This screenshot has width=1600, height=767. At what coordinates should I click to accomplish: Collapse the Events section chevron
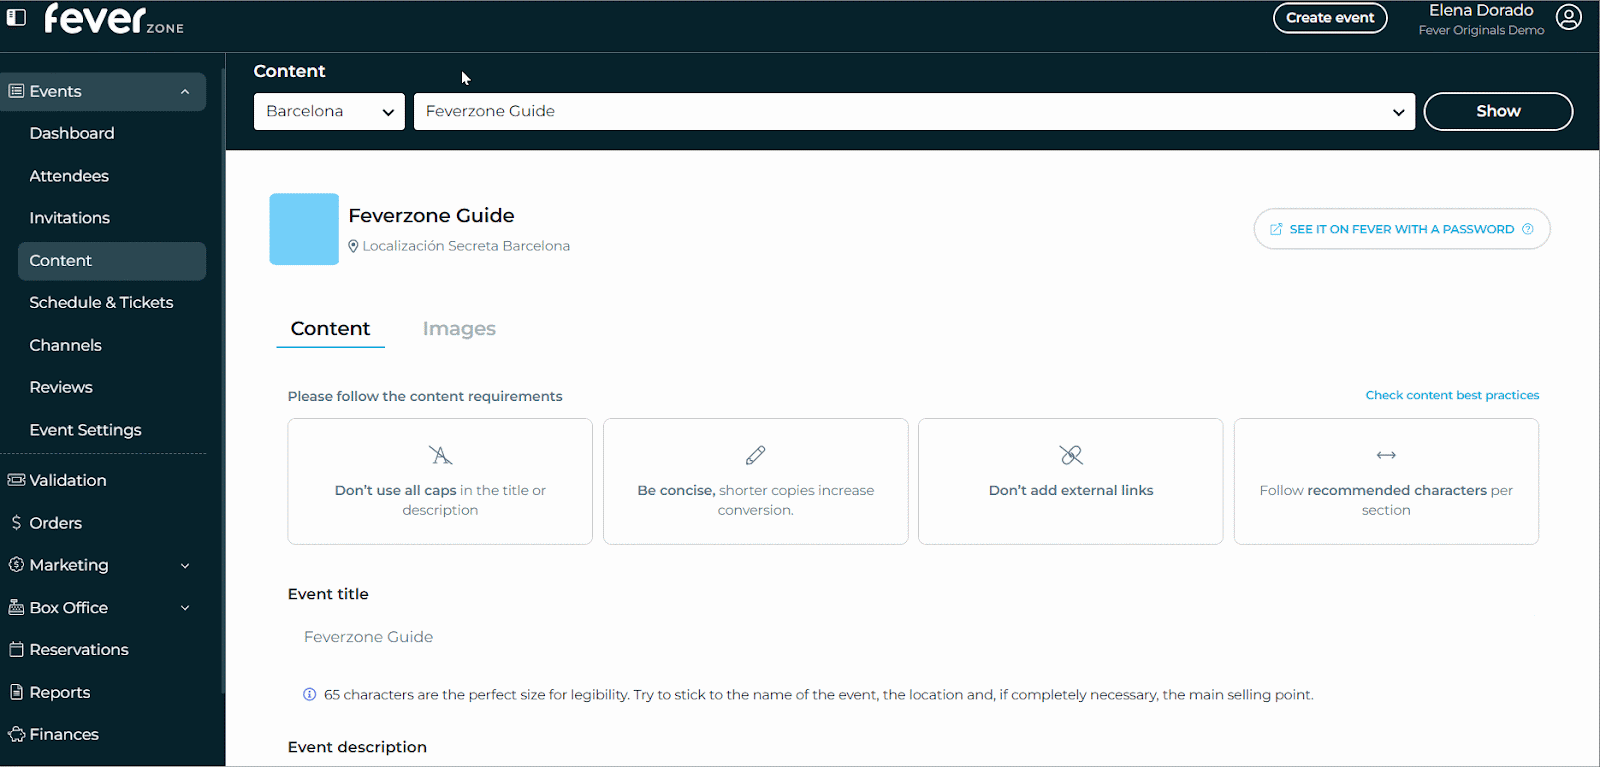tap(185, 92)
